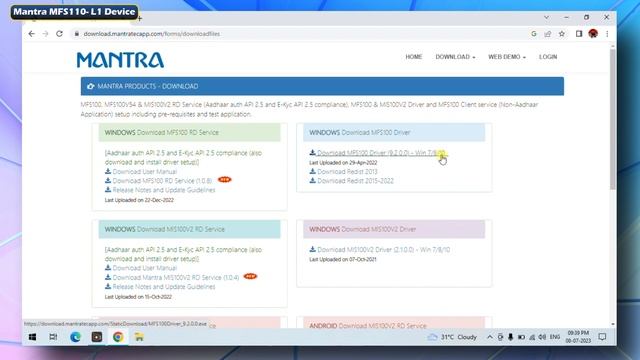This screenshot has height=360, width=640.
Task: Switch to Chrome on the taskbar
Action: point(118,337)
